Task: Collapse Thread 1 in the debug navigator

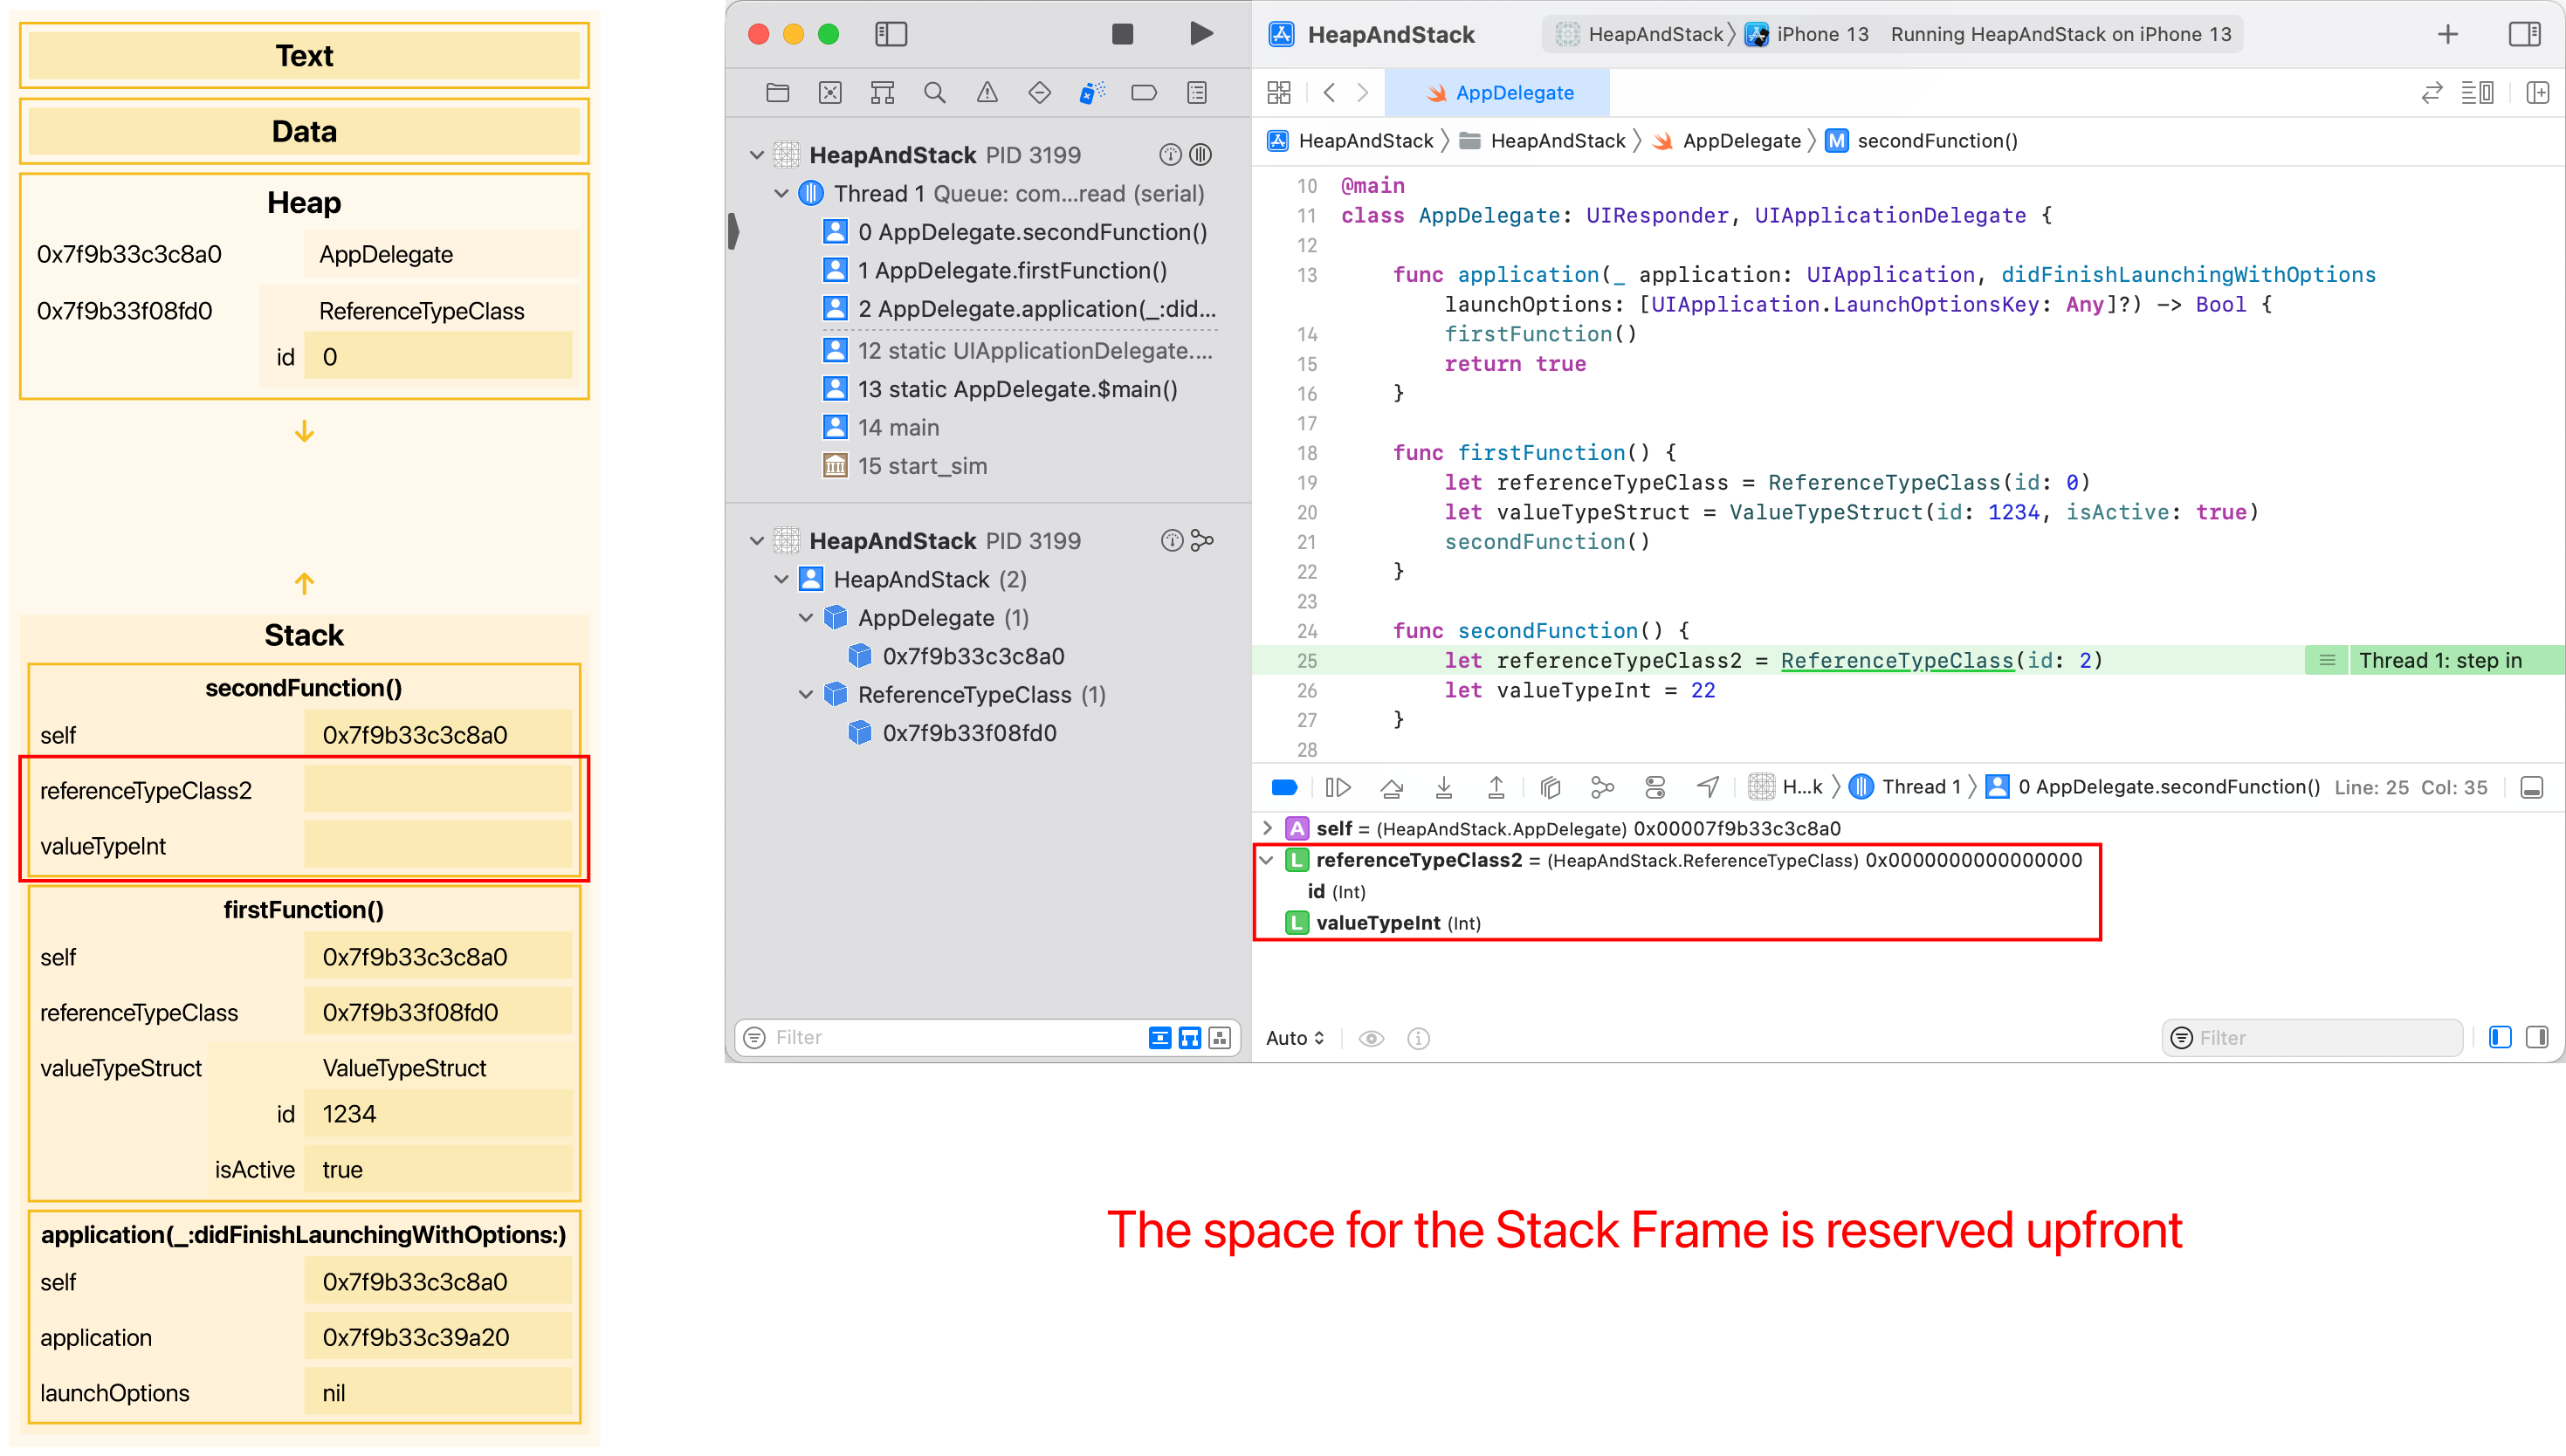Action: click(782, 193)
